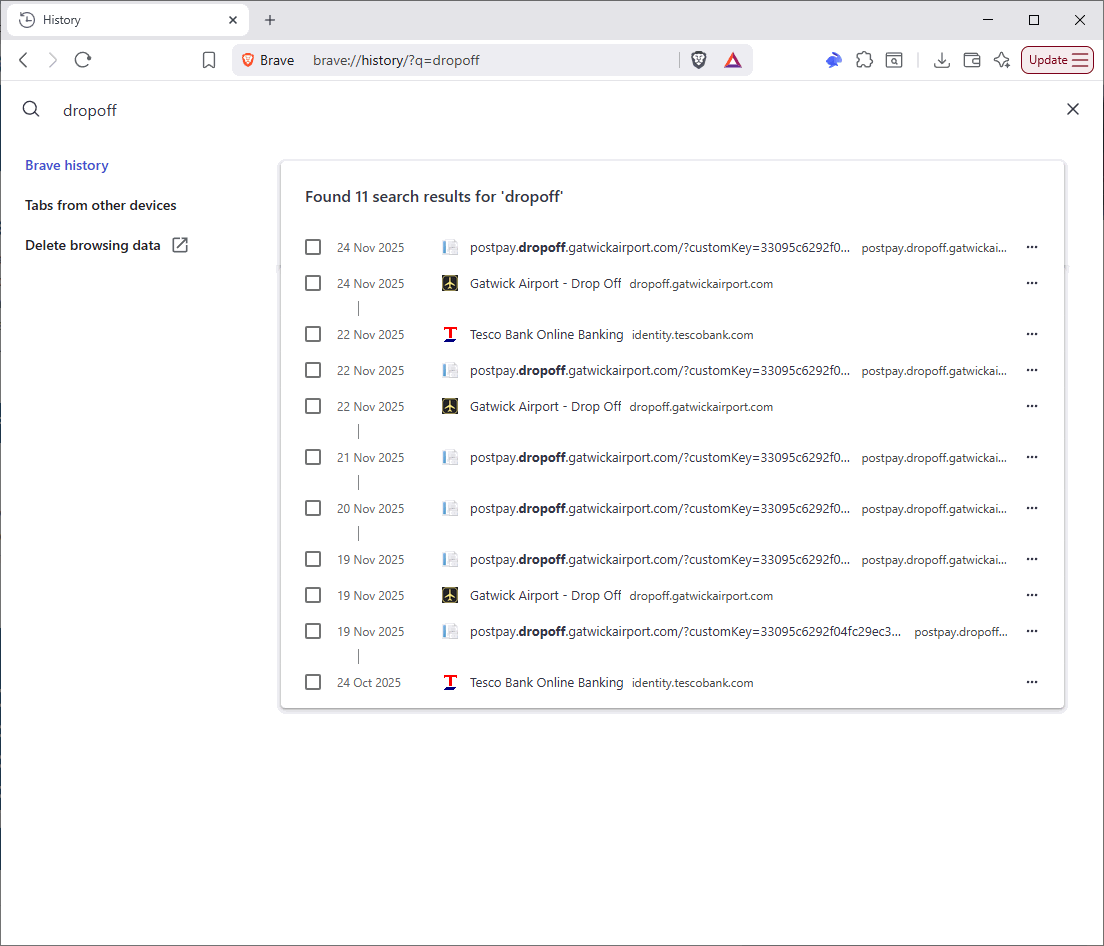Open the Extensions puzzle piece icon
Viewport: 1104px width, 946px height.
[x=864, y=60]
